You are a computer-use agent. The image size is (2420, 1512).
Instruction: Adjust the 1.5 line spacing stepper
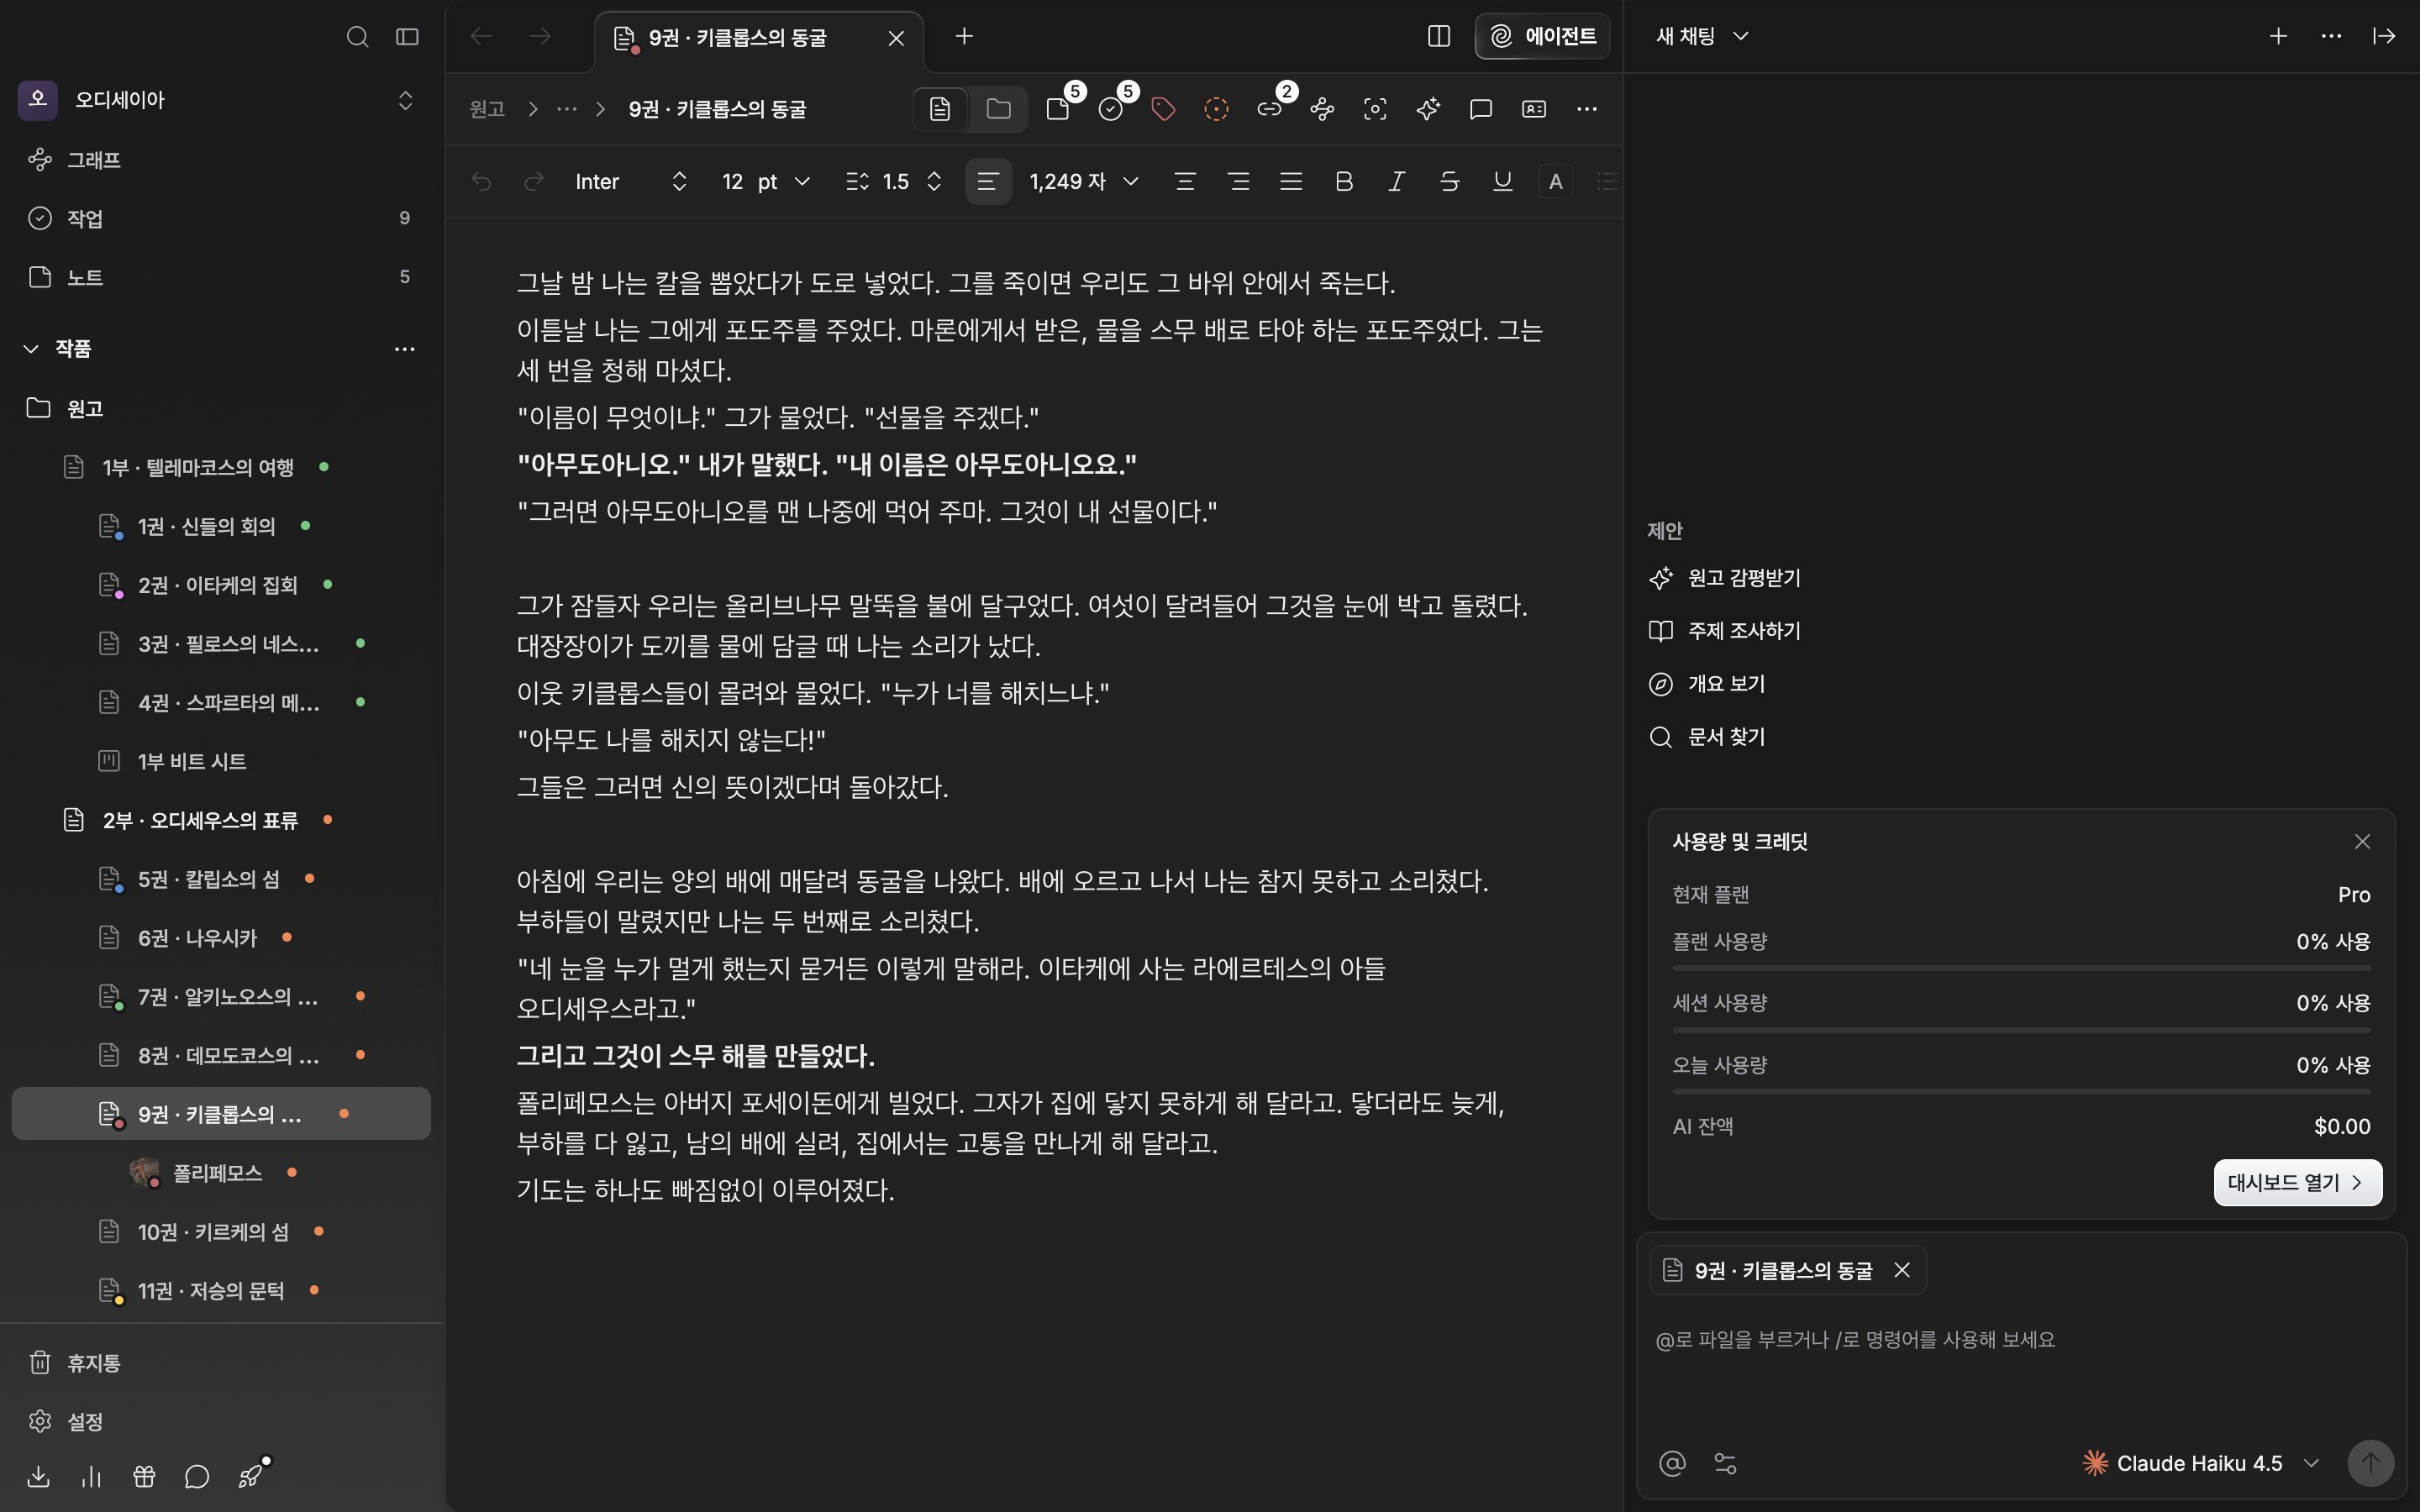[x=894, y=181]
